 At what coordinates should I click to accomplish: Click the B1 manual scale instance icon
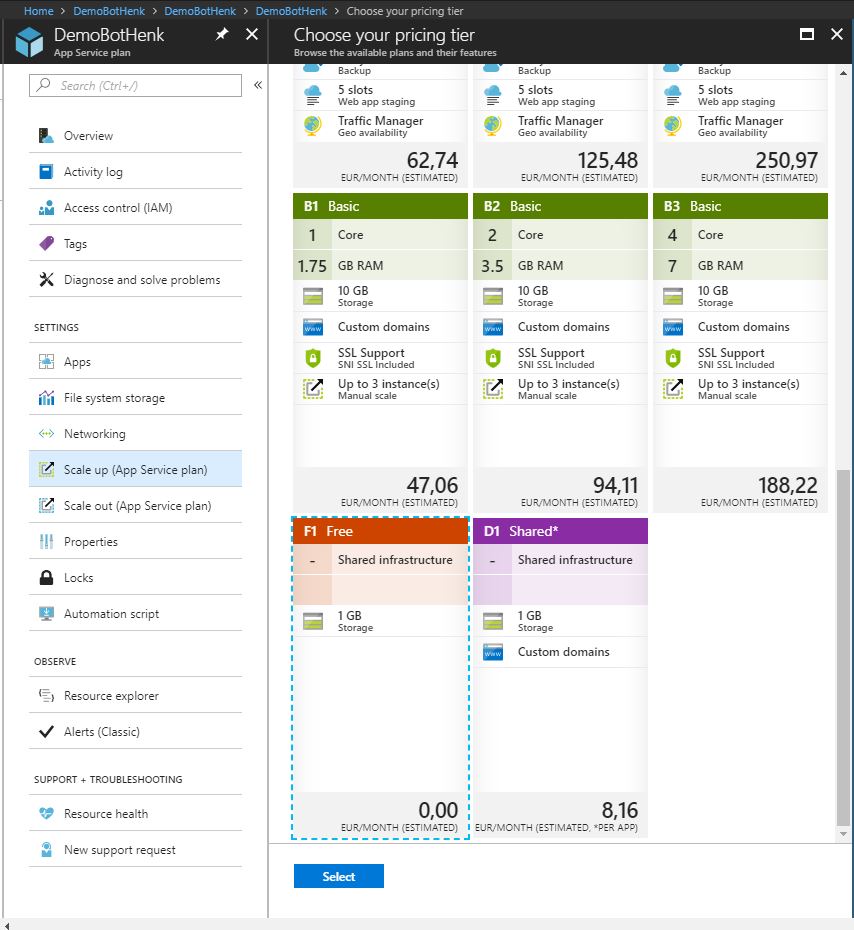pos(313,388)
